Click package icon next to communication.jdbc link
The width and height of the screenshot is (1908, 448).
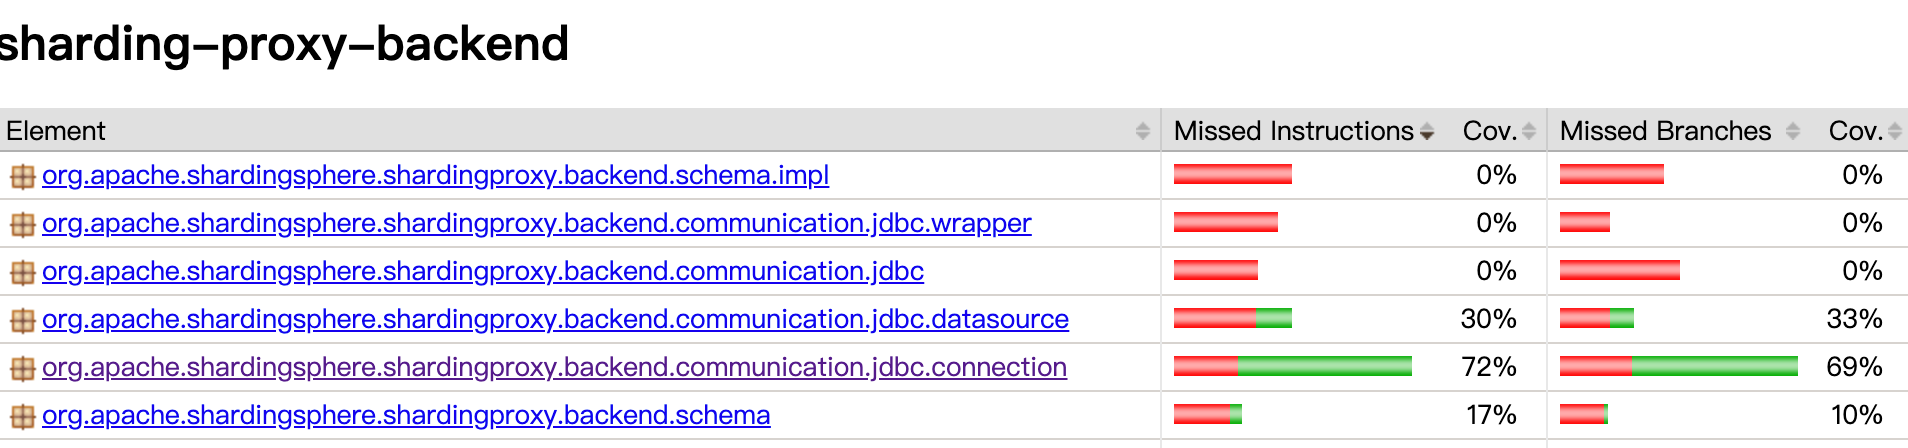tap(22, 273)
